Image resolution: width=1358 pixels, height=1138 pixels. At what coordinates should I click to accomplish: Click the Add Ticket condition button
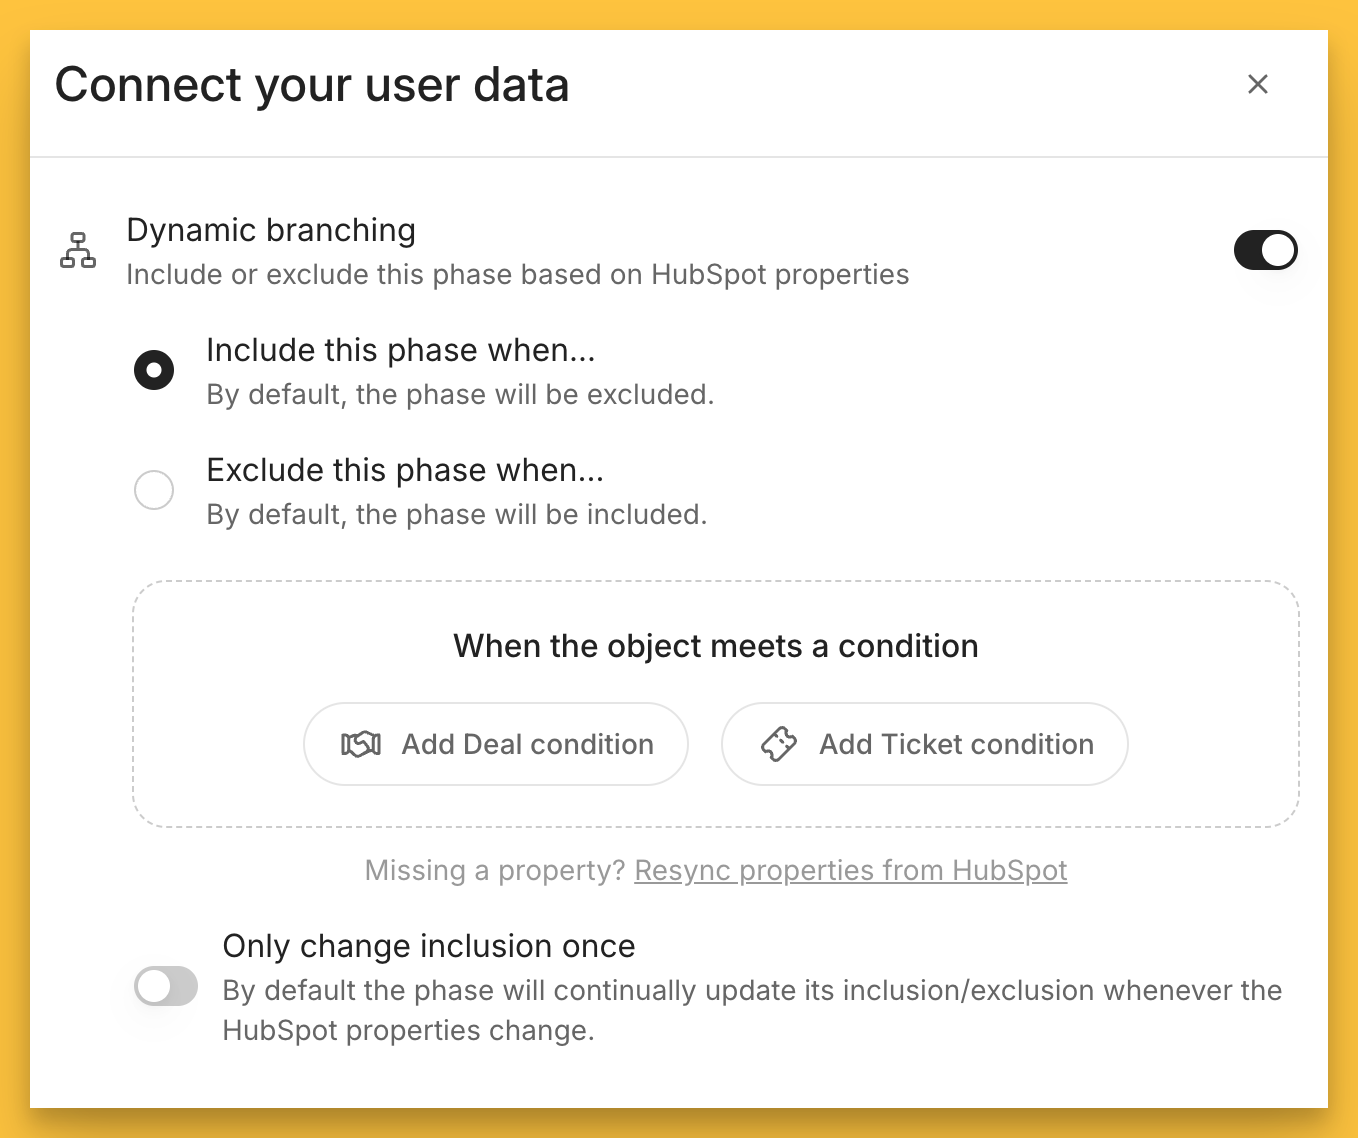point(924,744)
